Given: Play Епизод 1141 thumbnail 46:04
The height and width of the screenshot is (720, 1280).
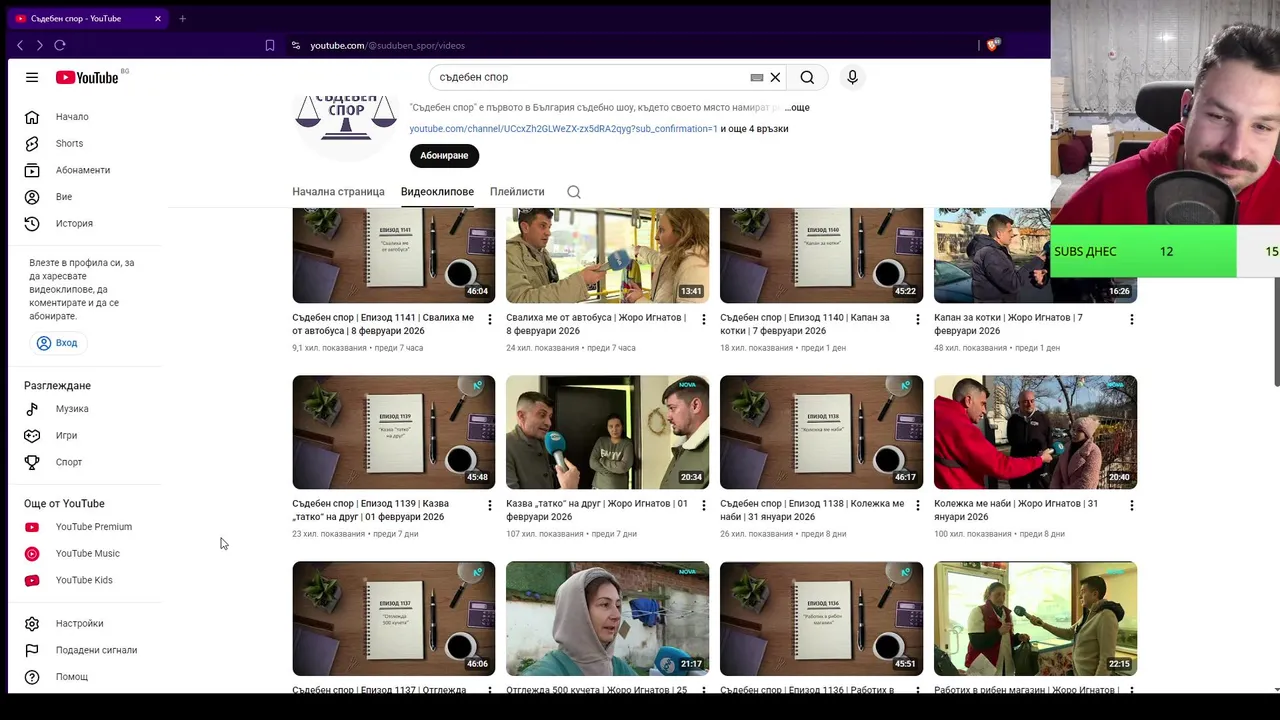Looking at the screenshot, I should point(393,255).
